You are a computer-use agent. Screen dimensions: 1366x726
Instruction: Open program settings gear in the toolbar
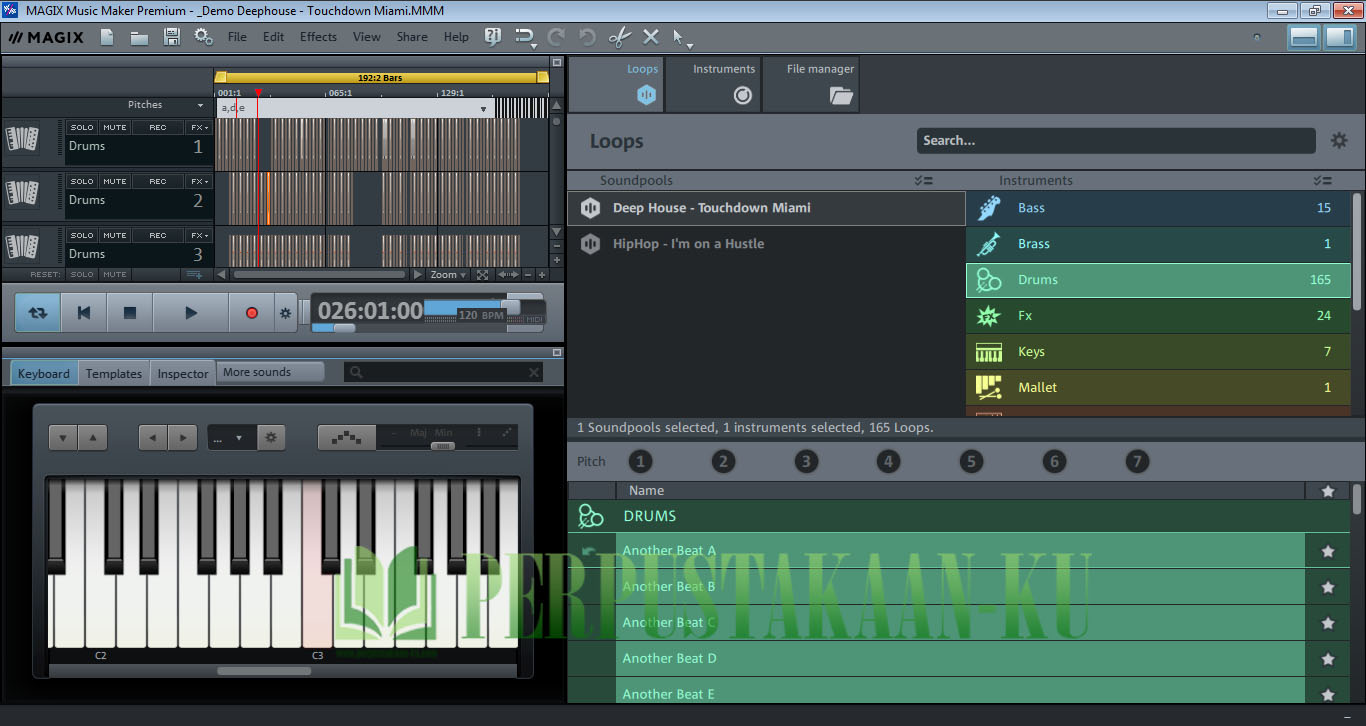(x=203, y=37)
